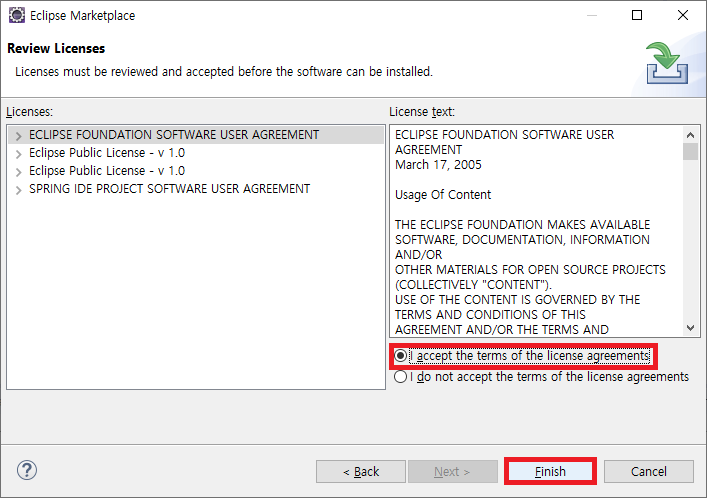The image size is (707, 498).
Task: Click the license text scrollbar thumb
Action: pos(690,151)
